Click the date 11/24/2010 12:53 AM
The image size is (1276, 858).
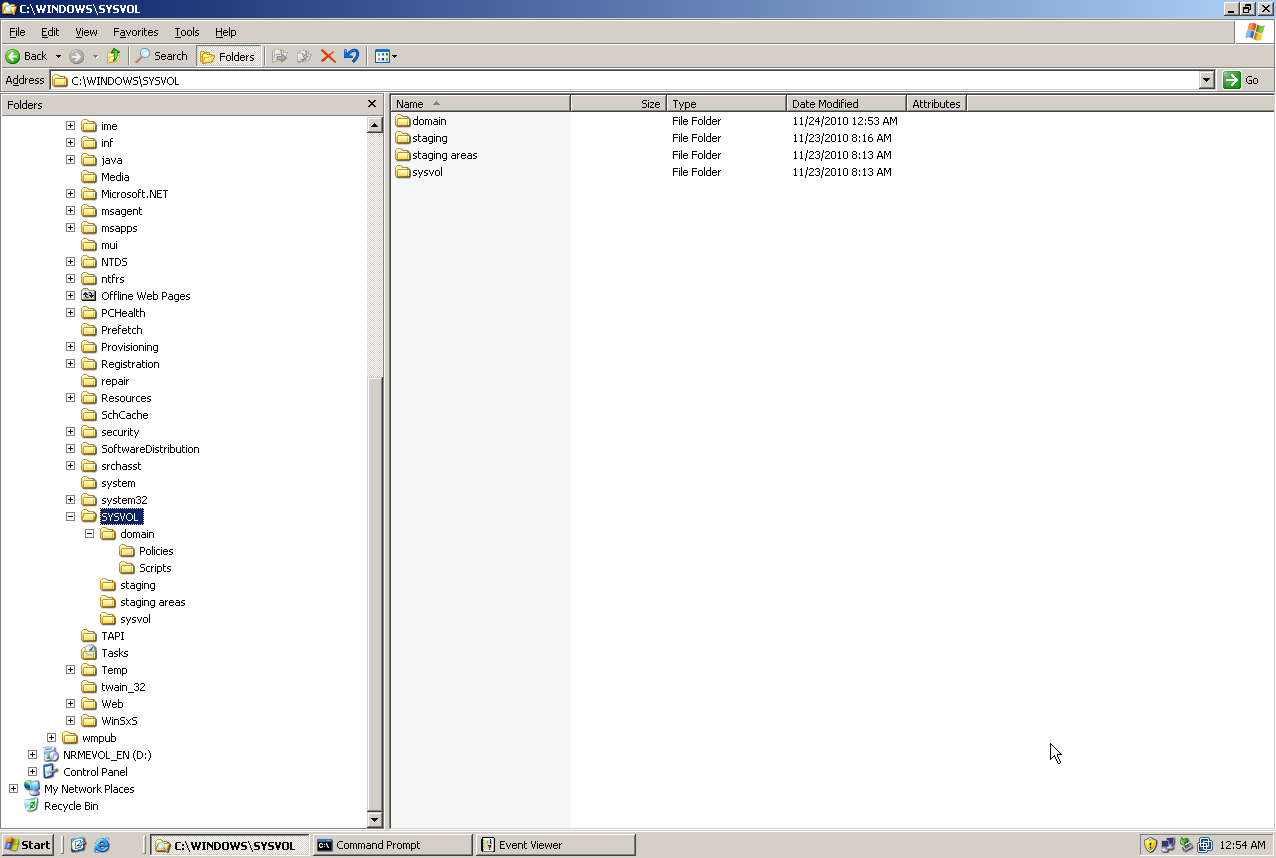pyautogui.click(x=845, y=121)
